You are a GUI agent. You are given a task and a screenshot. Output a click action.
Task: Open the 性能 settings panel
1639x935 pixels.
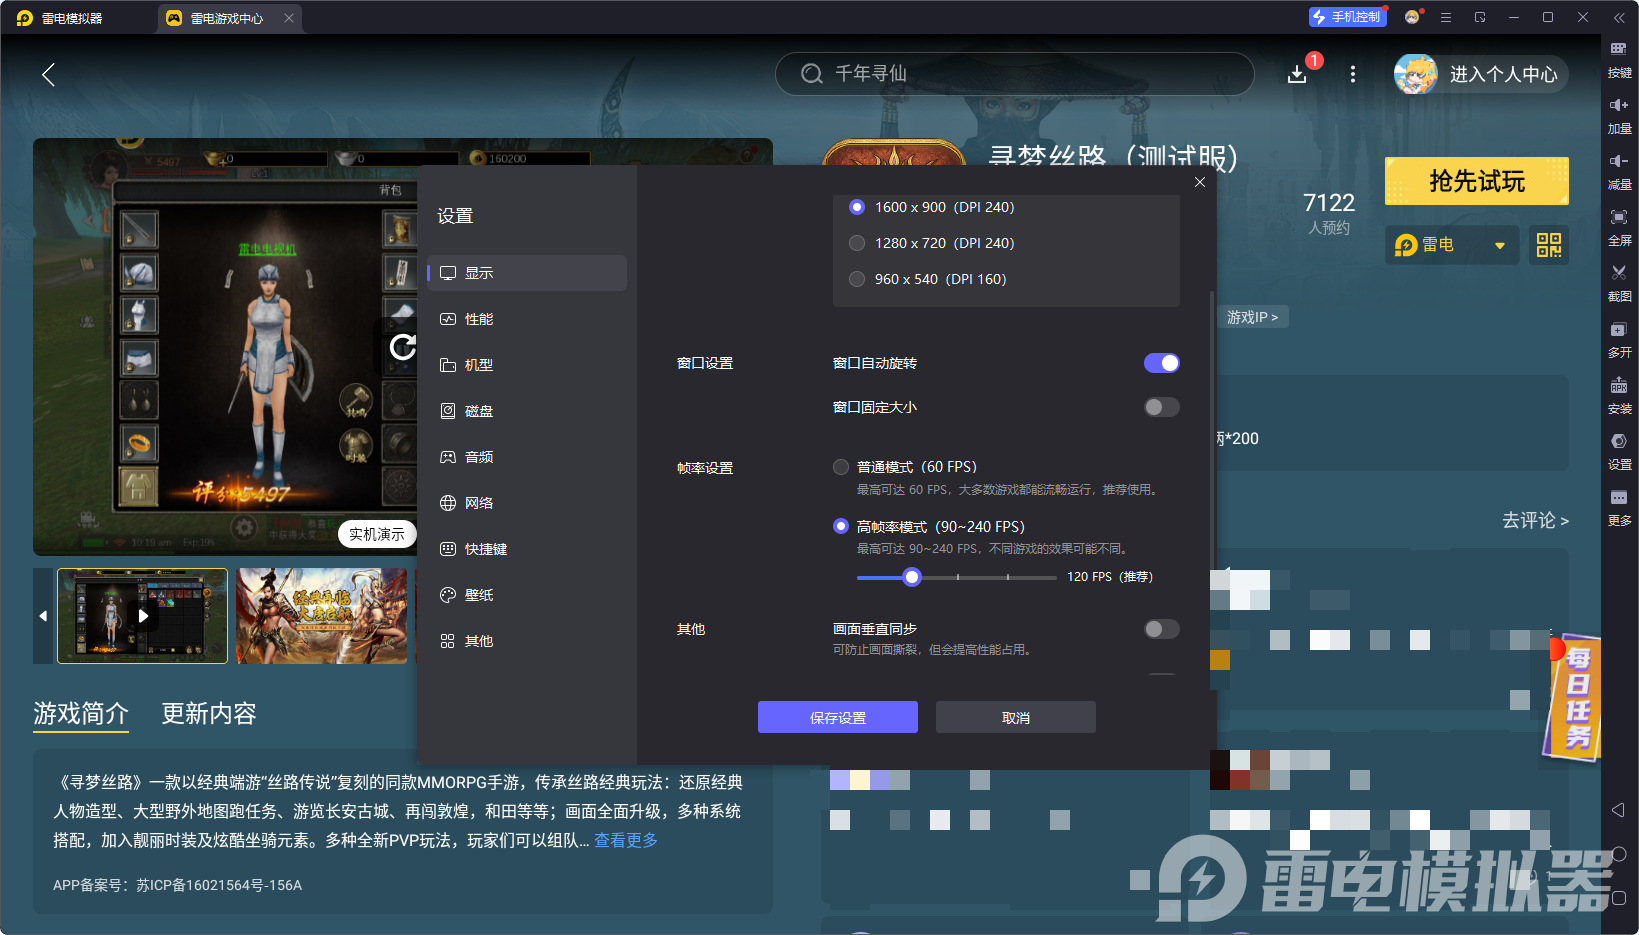click(x=478, y=318)
